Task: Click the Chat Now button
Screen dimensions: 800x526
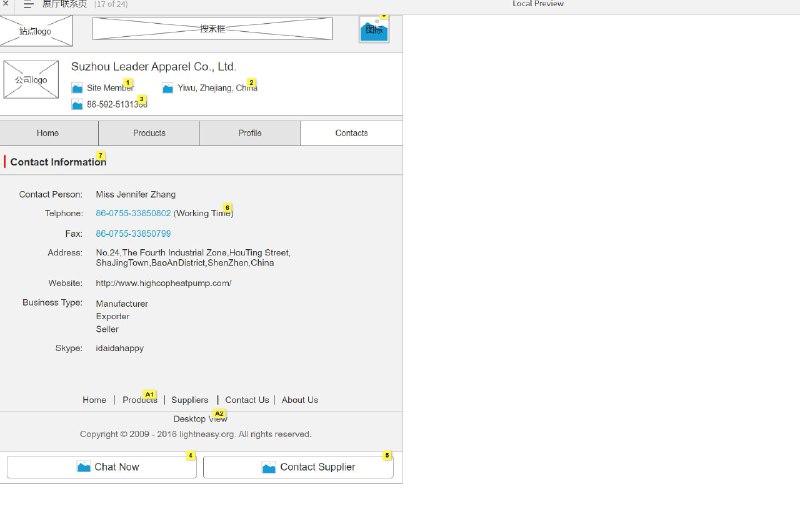Action: click(x=102, y=467)
